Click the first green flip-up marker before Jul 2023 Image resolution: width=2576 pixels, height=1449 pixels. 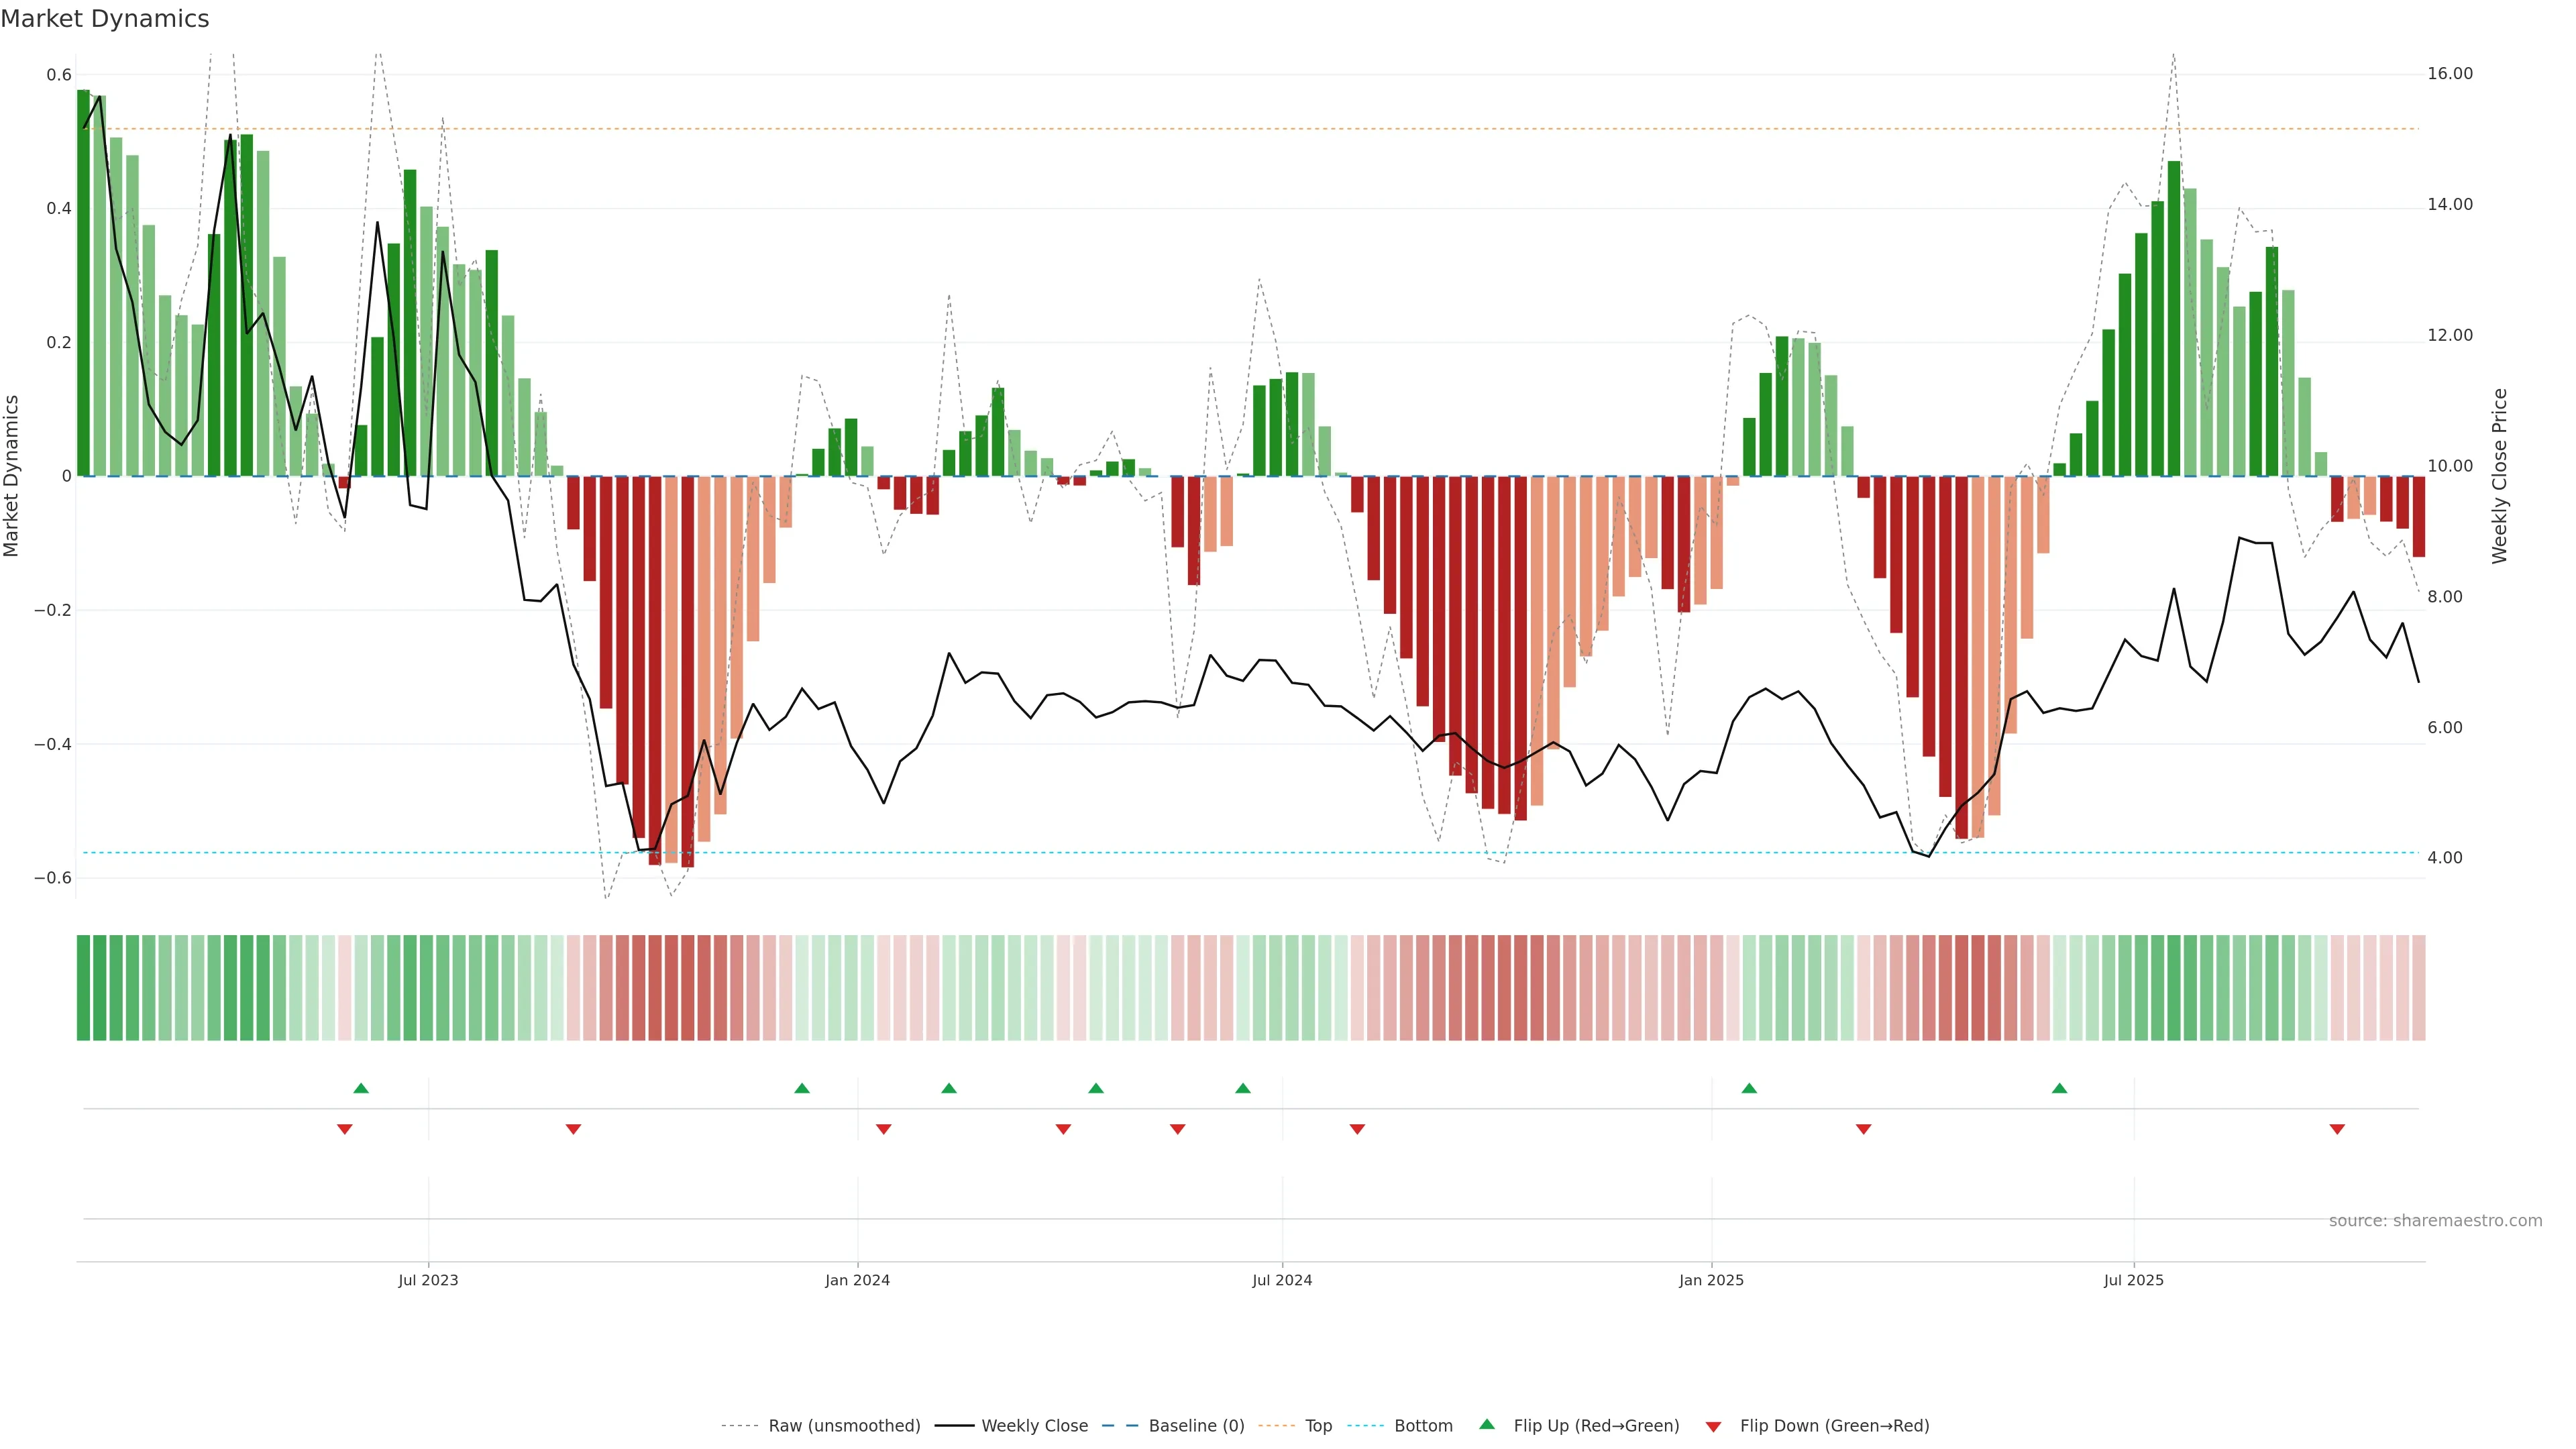click(361, 1088)
